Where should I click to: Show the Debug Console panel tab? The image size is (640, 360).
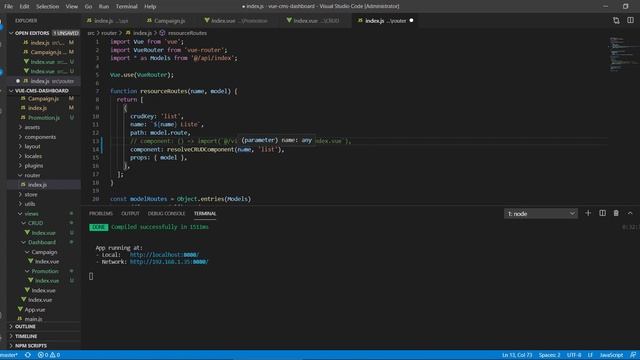[167, 213]
